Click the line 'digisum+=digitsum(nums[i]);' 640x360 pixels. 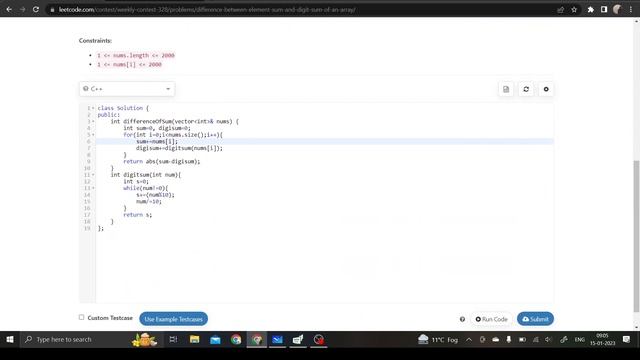click(179, 148)
